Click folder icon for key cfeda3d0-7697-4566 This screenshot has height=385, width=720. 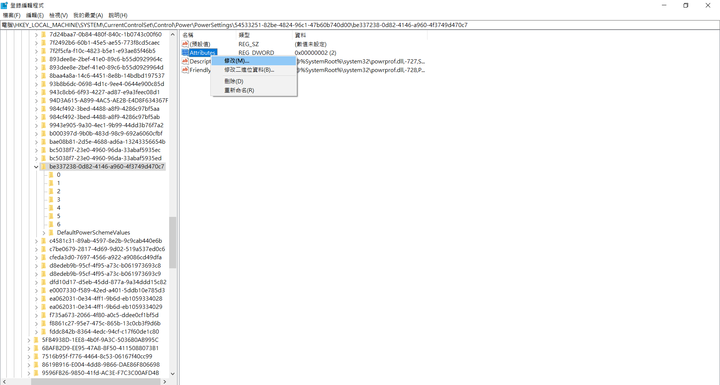[x=44, y=258]
